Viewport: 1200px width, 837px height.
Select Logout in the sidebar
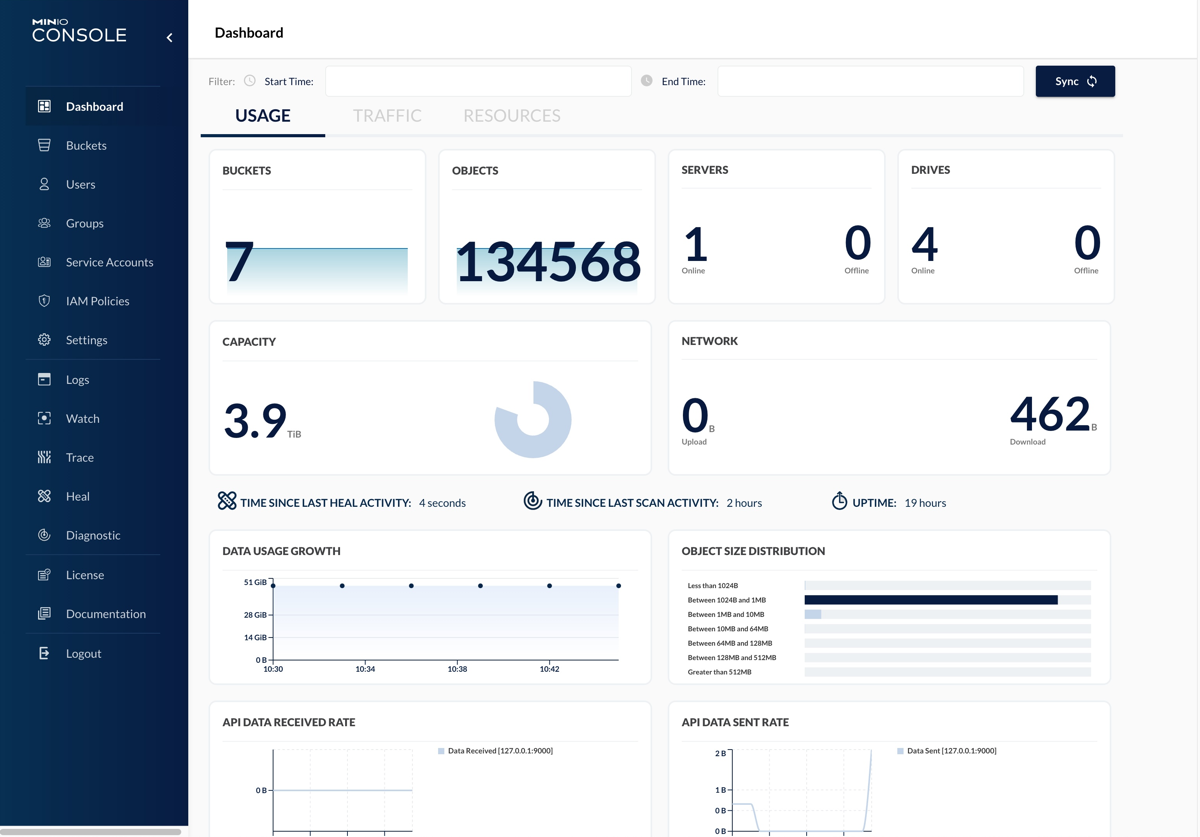(93, 653)
